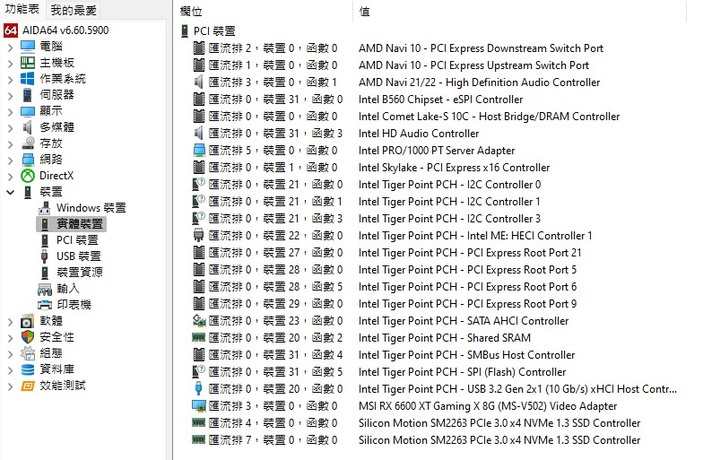The height and width of the screenshot is (460, 720).
Task: Collapse the 裝置 tree node
Action: [x=10, y=192]
